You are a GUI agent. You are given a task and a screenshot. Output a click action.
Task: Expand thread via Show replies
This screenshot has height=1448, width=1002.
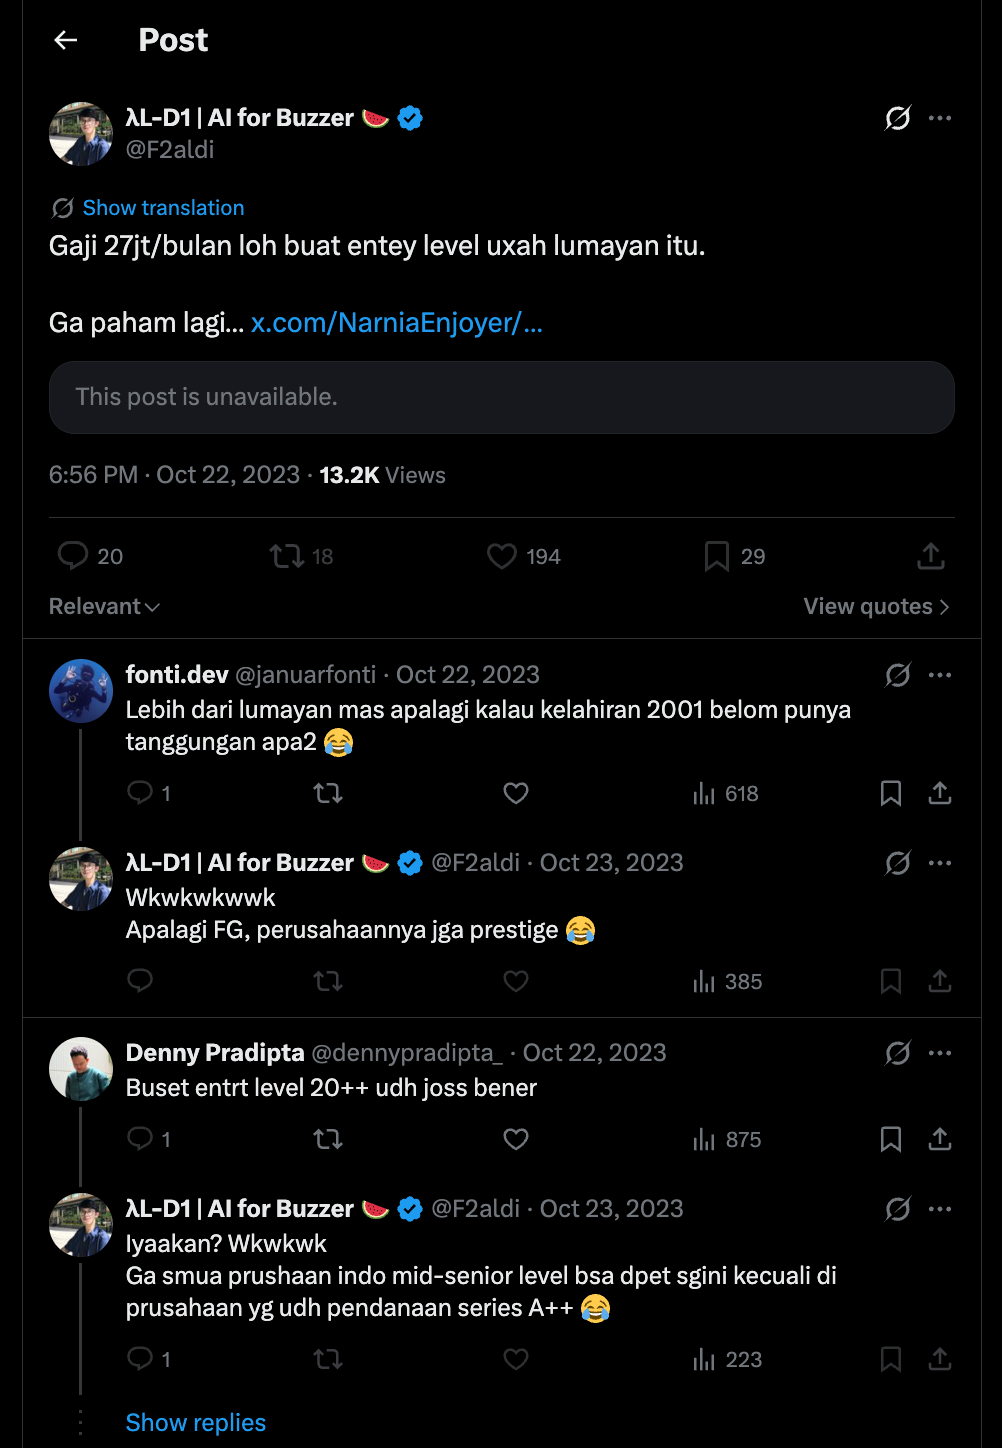pyautogui.click(x=196, y=1423)
